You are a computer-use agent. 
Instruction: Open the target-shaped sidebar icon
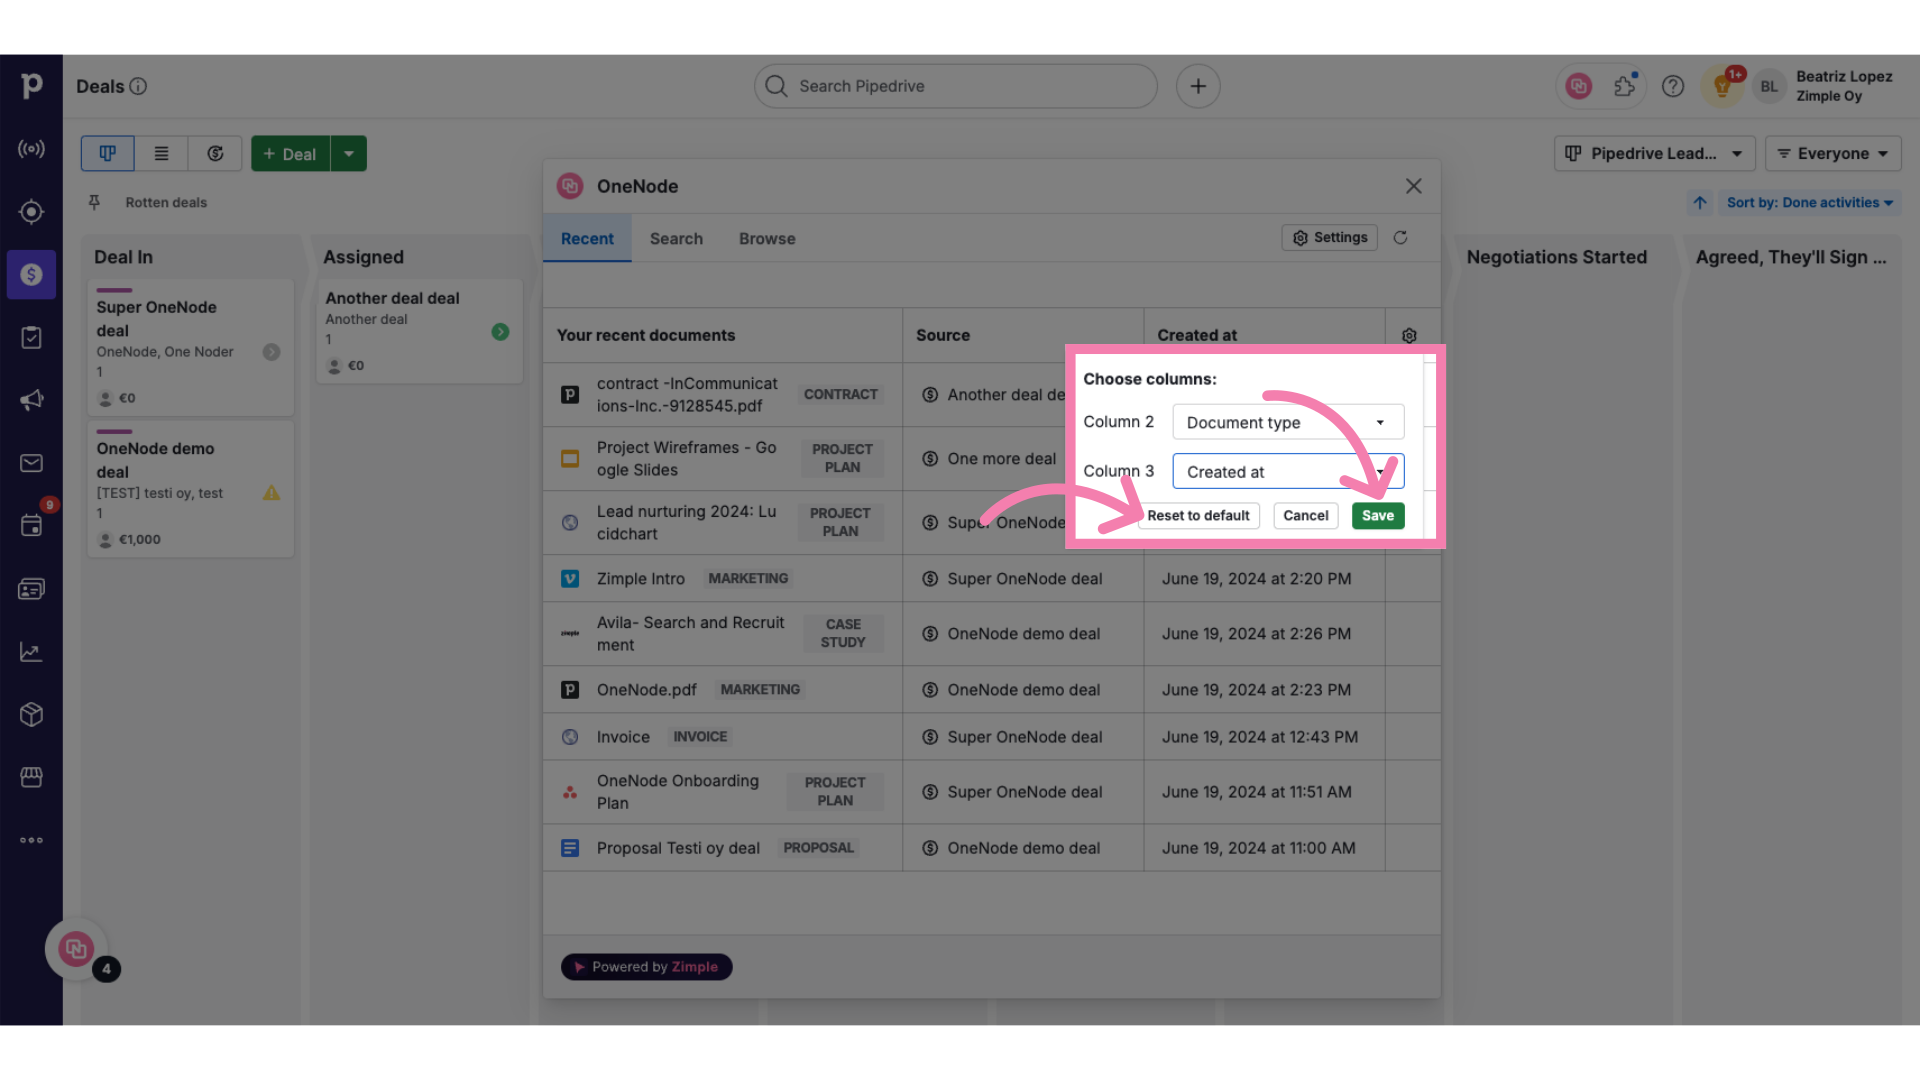click(x=31, y=212)
